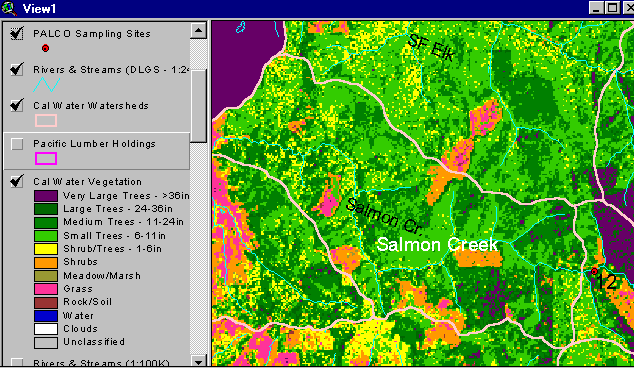Viewport: 634px width, 368px height.
Task: Click the legend scroll up arrow
Action: [x=199, y=30]
